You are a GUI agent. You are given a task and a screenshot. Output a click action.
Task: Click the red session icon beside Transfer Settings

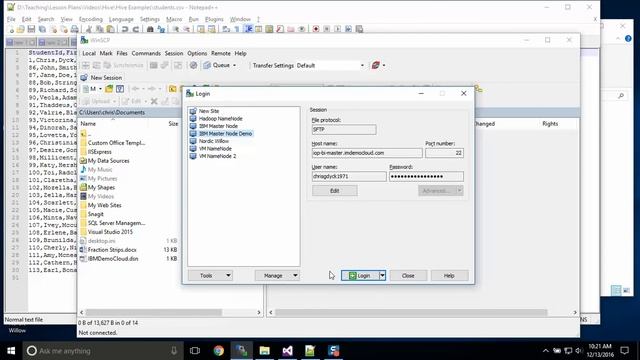pos(376,65)
